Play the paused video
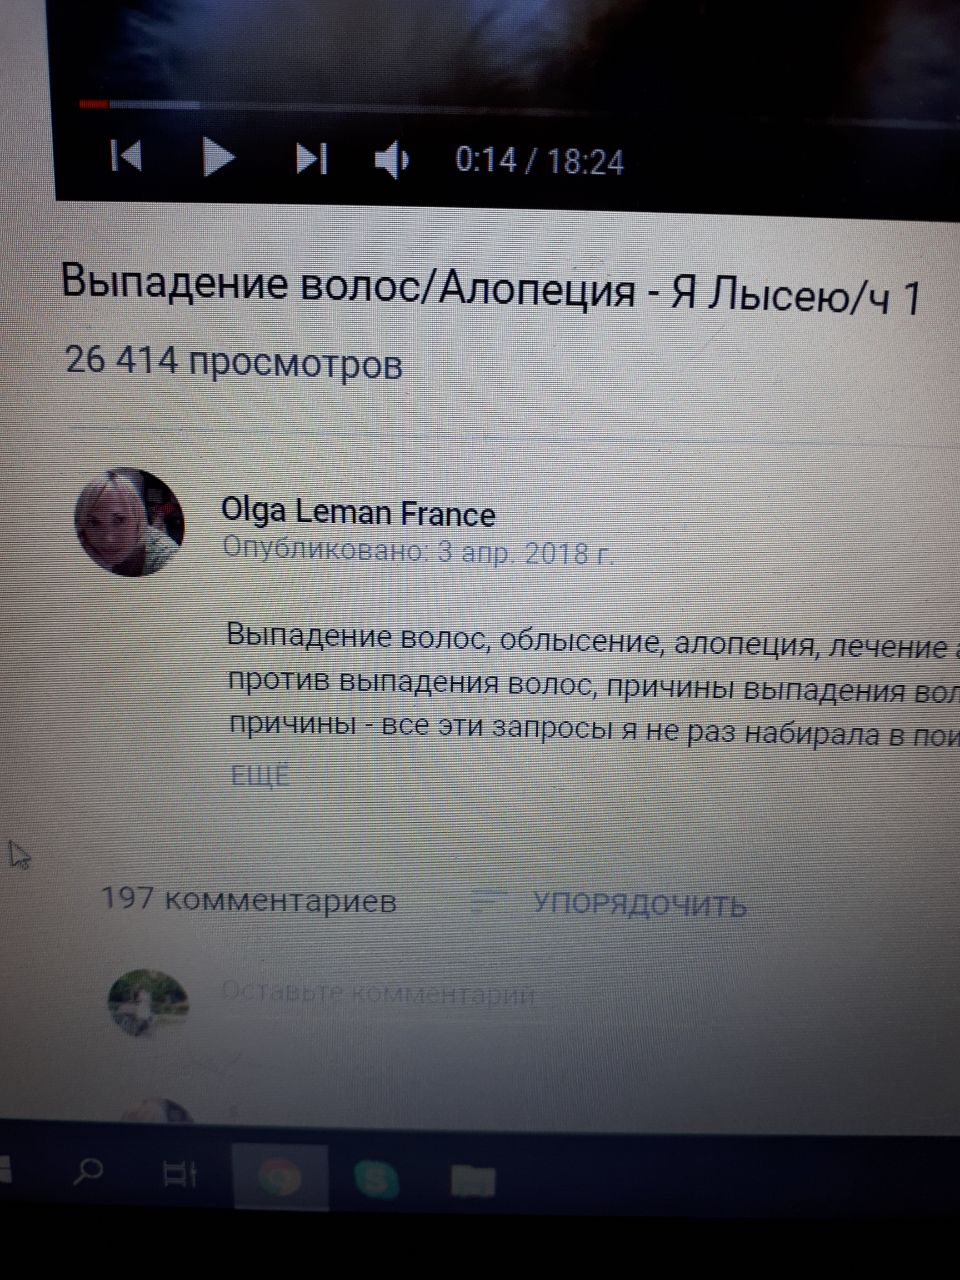This screenshot has width=960, height=1280. (218, 157)
